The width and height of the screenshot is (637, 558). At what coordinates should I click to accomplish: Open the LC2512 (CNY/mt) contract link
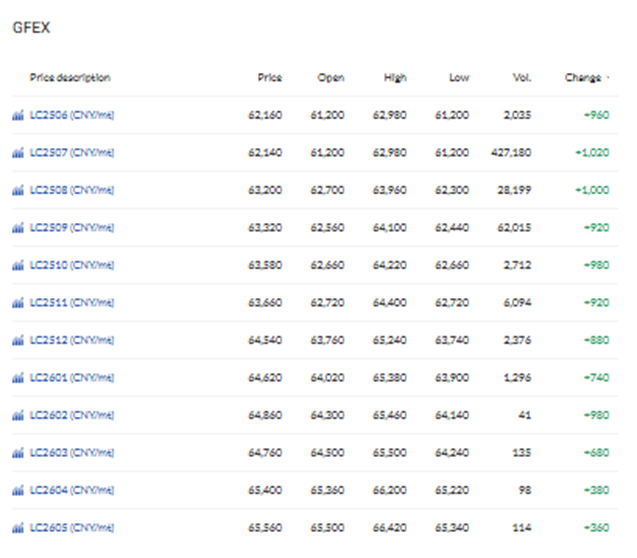pyautogui.click(x=72, y=340)
